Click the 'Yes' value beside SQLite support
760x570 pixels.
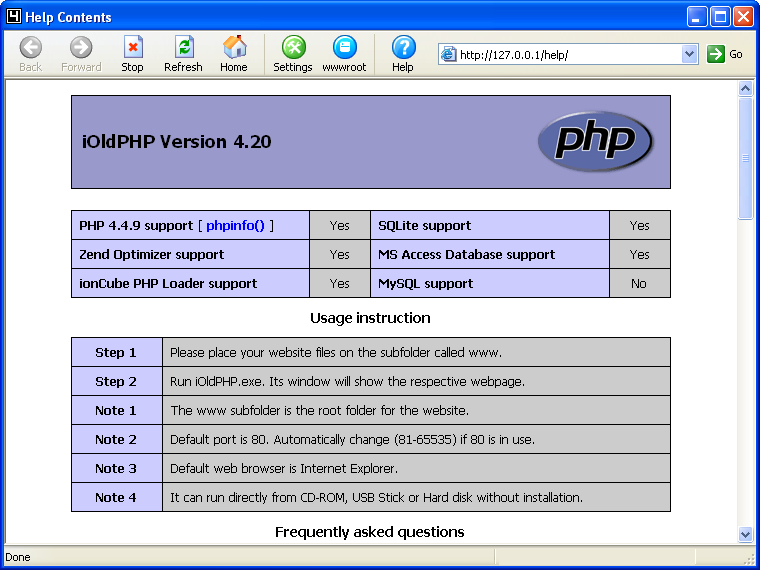coord(639,225)
